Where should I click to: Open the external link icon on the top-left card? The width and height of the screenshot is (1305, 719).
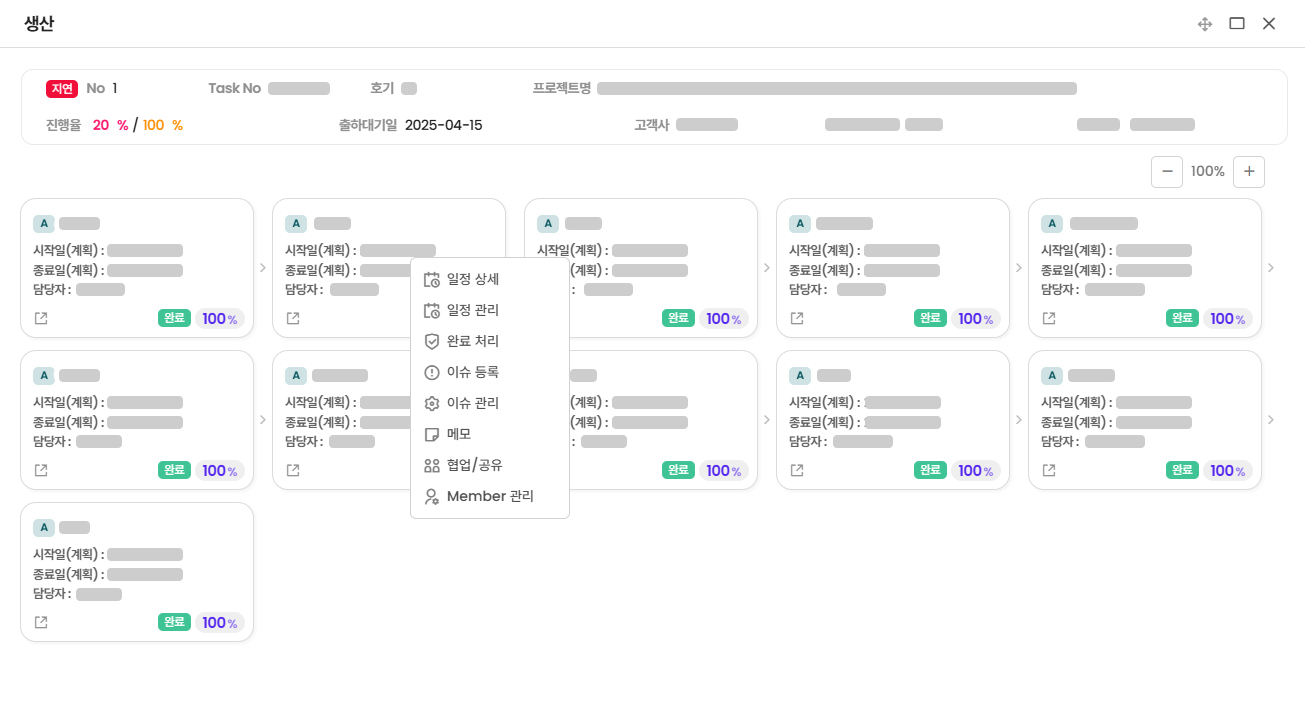pos(41,318)
